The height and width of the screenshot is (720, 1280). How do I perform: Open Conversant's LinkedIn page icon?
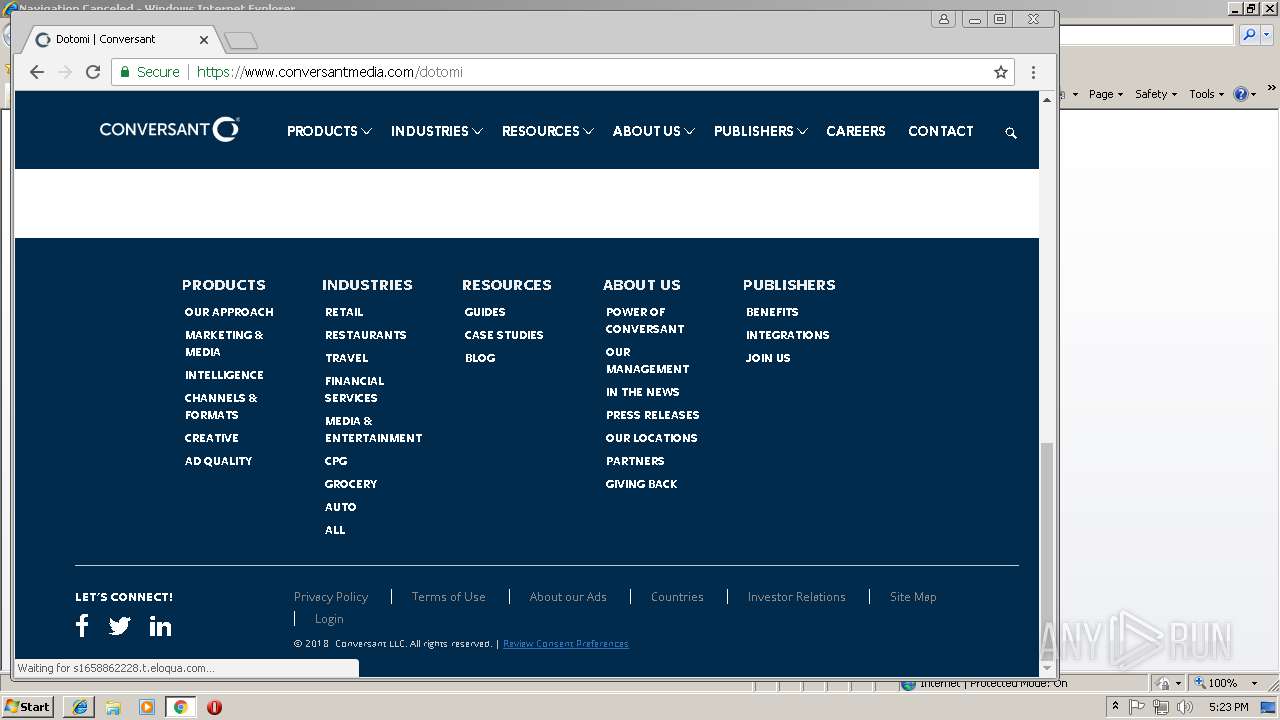pyautogui.click(x=160, y=626)
